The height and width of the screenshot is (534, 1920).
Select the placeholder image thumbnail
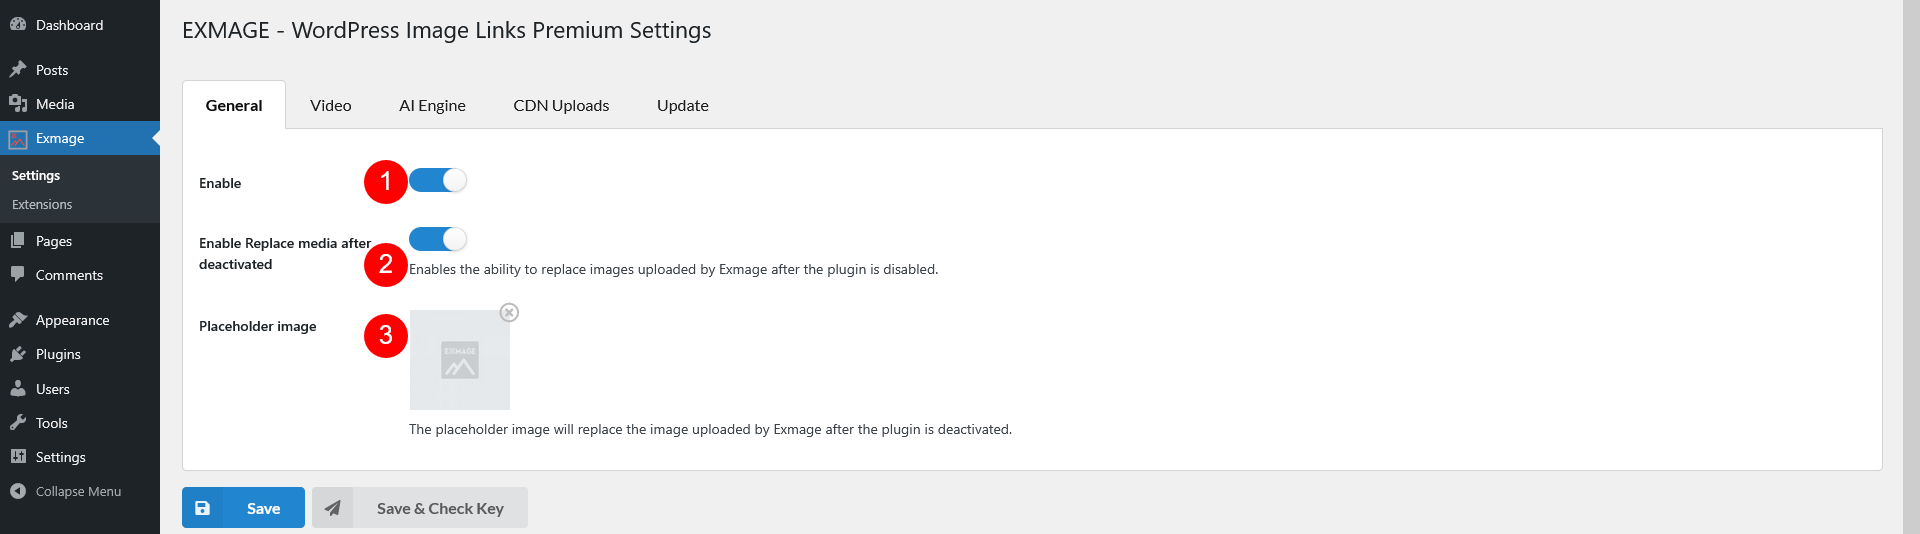click(x=460, y=360)
